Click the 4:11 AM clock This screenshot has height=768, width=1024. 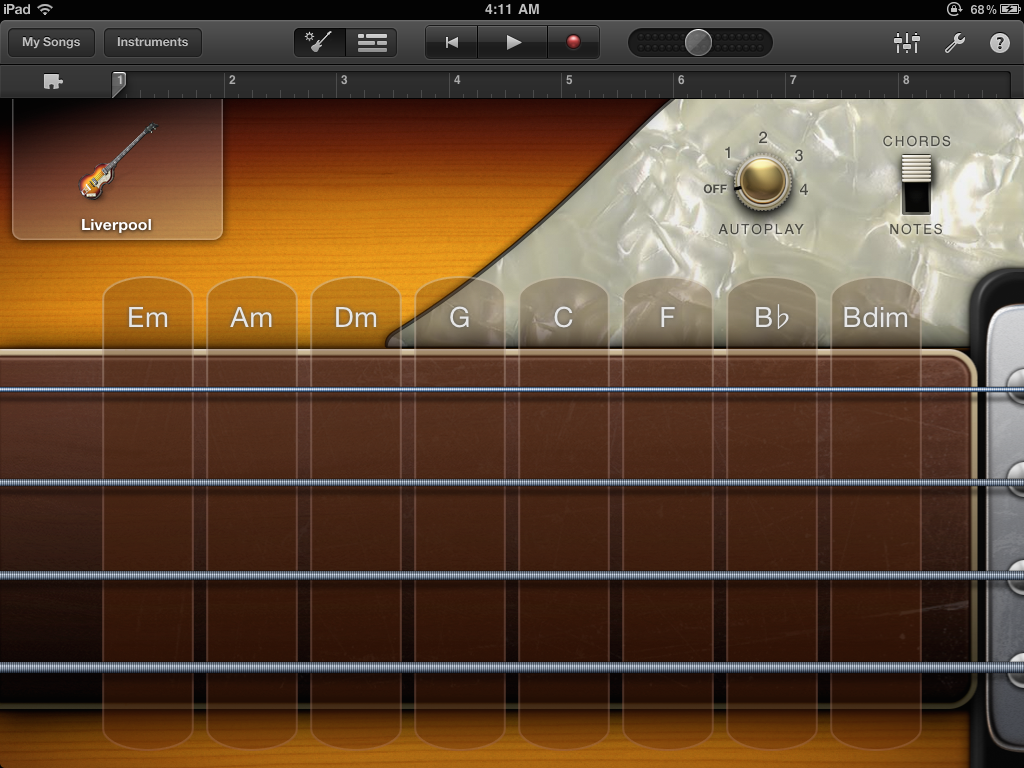coord(512,9)
